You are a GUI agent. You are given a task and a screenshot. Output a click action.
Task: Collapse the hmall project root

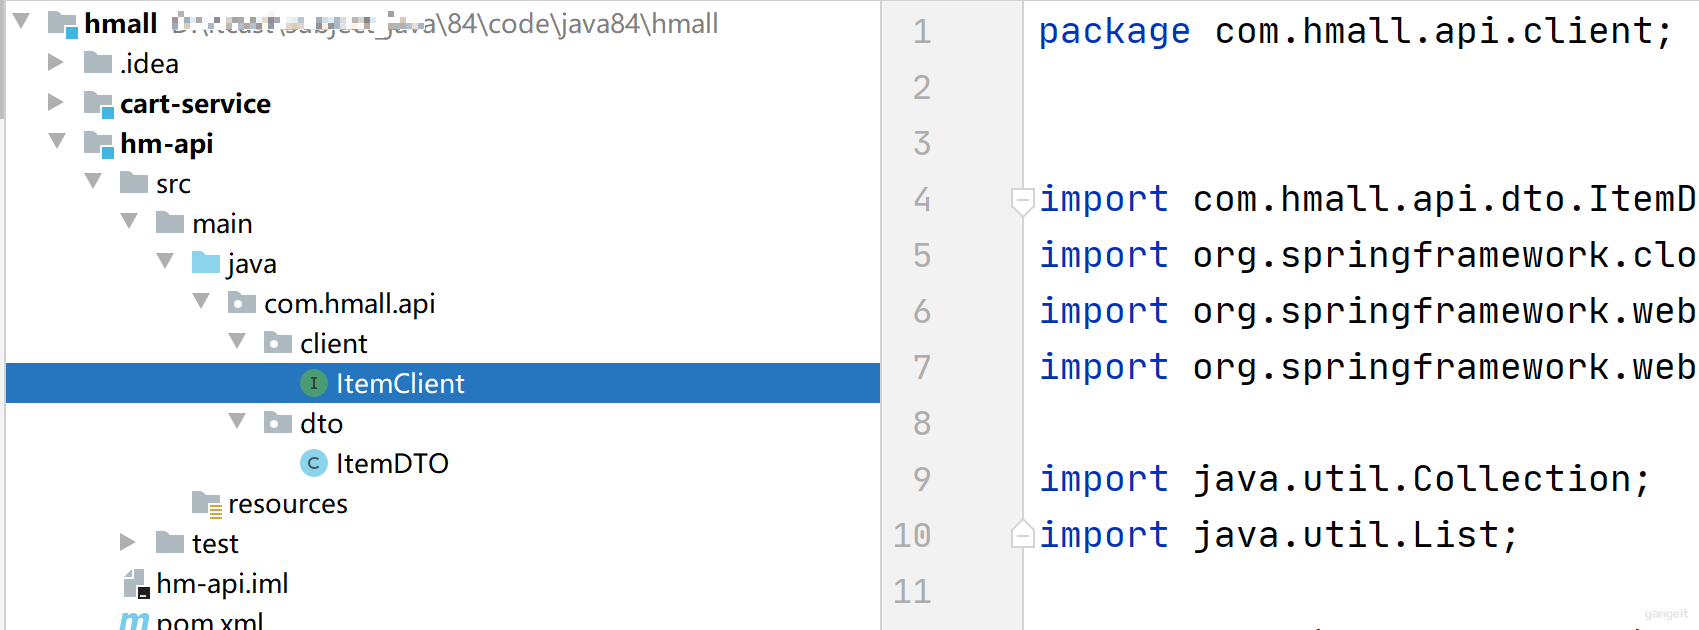click(x=21, y=21)
